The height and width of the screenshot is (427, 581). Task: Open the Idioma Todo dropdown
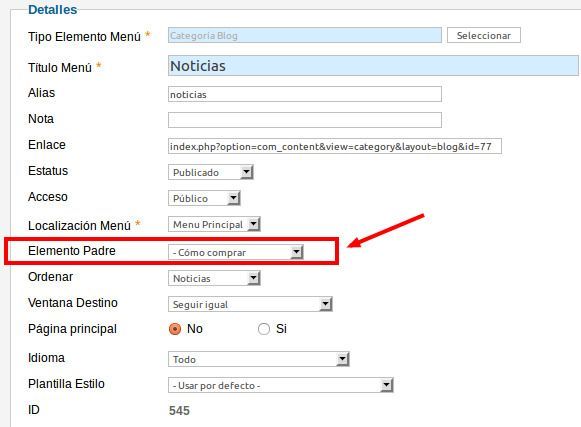259,359
